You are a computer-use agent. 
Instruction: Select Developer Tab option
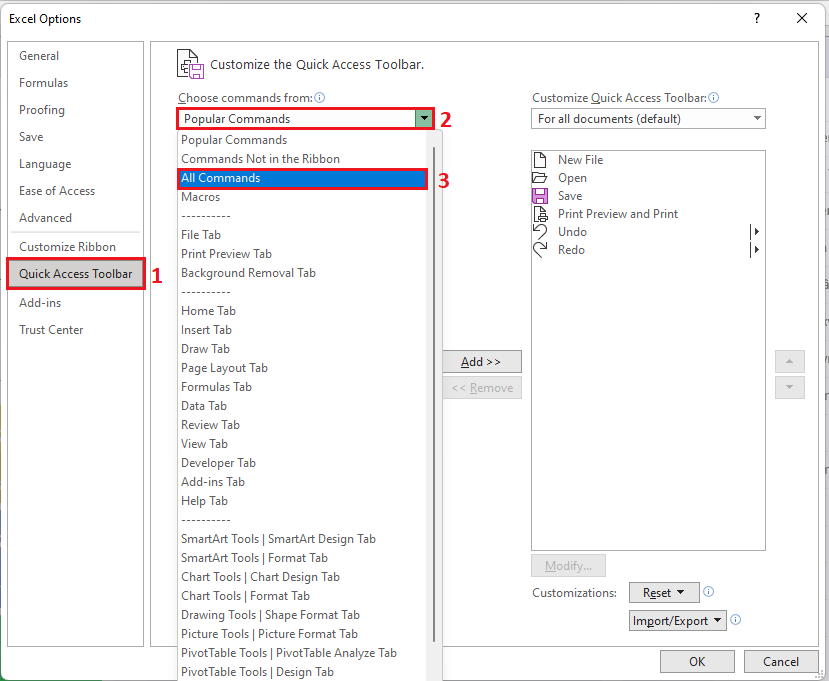click(x=303, y=463)
